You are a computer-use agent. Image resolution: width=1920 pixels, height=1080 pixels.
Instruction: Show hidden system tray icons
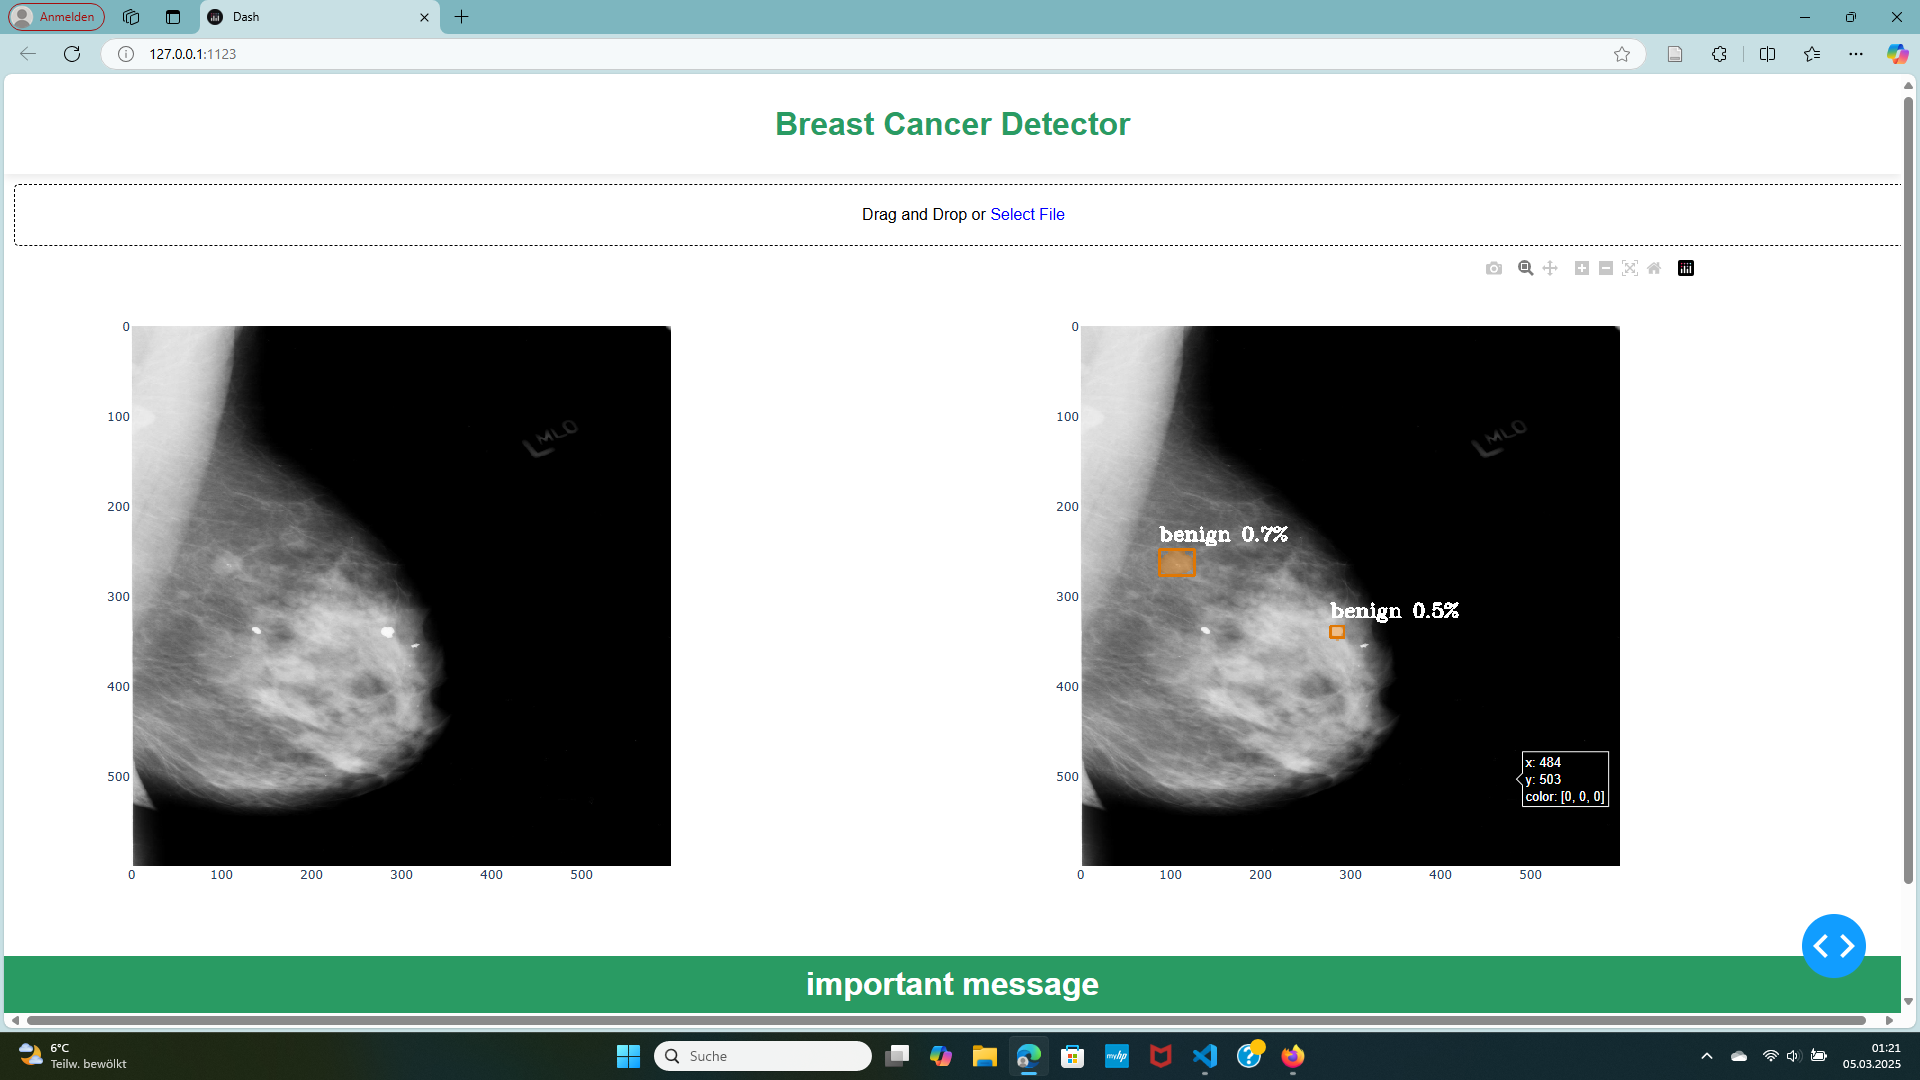[1707, 1056]
